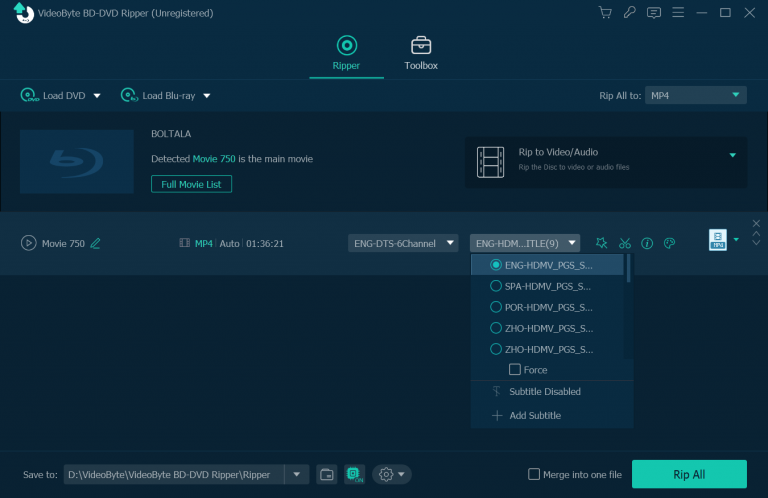768x498 pixels.
Task: Click the film strip rip mode icon
Action: 490,162
